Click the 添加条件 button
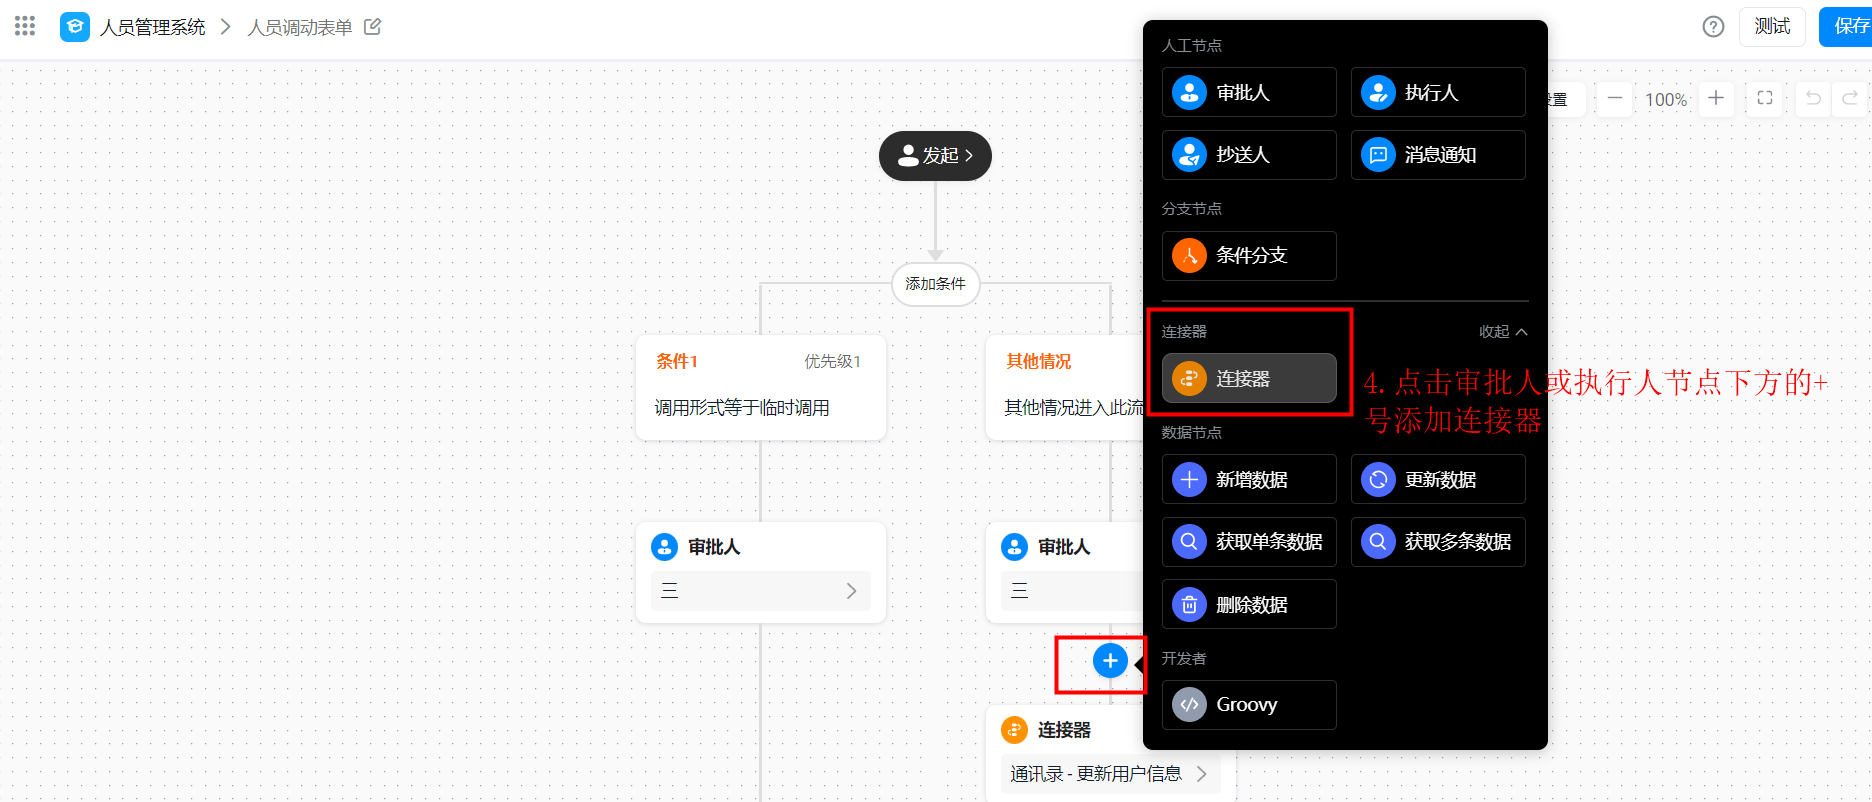The width and height of the screenshot is (1872, 802). click(935, 284)
